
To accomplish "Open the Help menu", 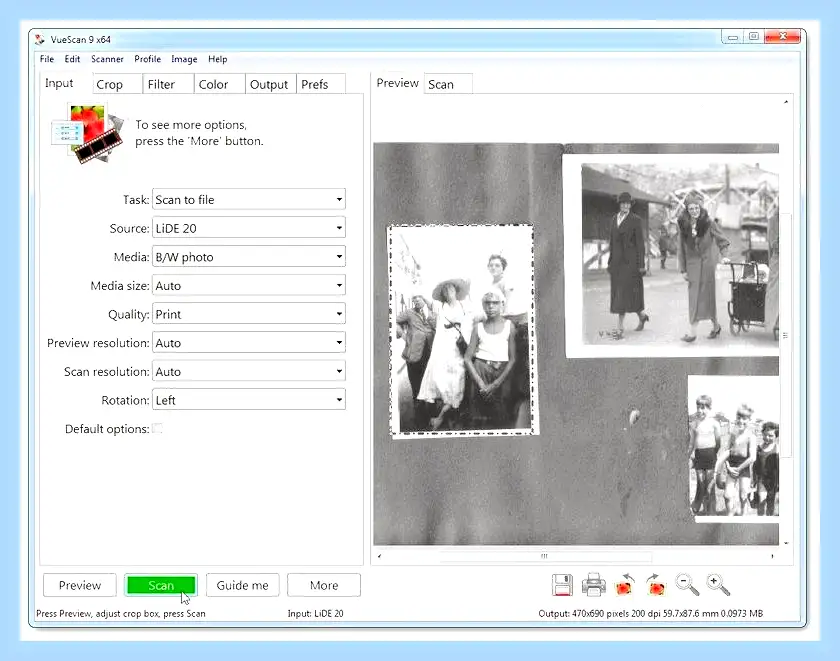I will pos(218,59).
